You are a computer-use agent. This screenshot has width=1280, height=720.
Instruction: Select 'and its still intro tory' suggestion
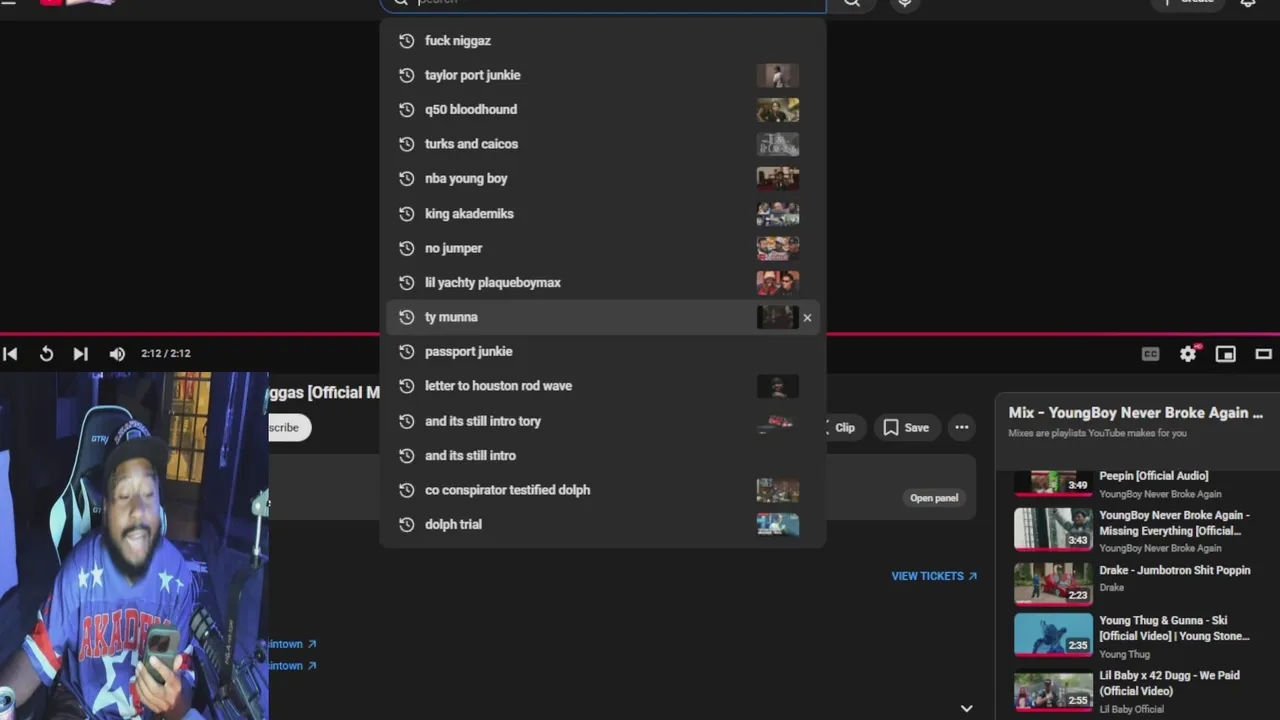[x=602, y=421]
